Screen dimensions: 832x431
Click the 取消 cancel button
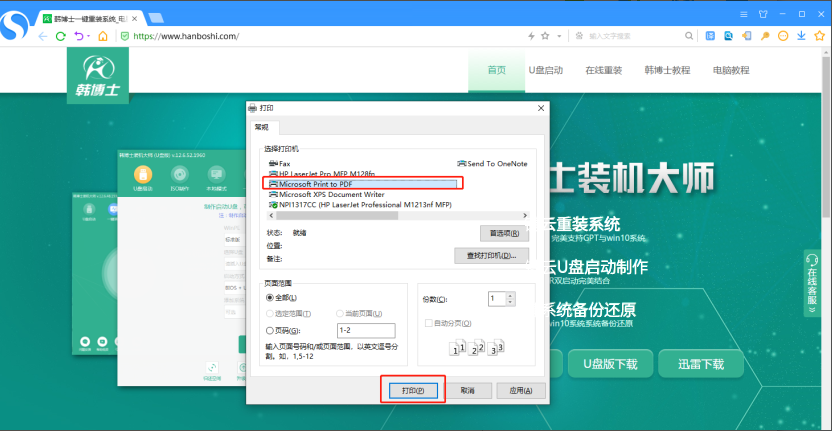467,391
